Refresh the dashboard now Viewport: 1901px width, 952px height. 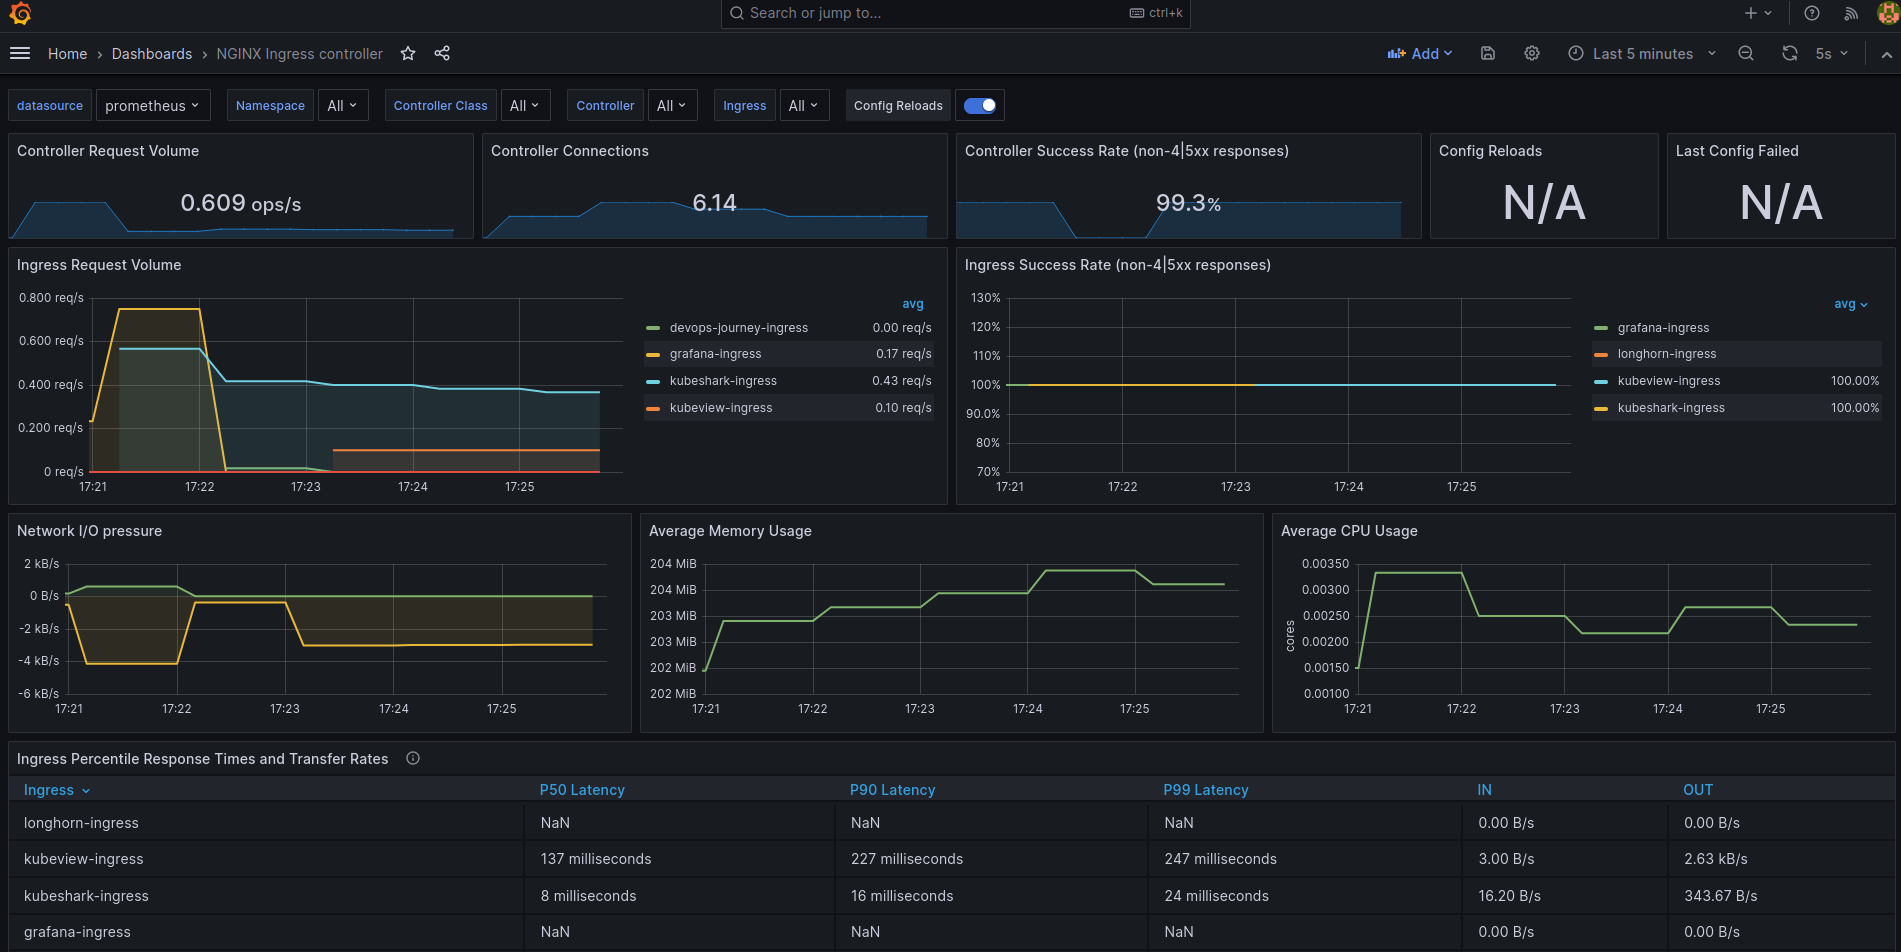click(x=1790, y=54)
